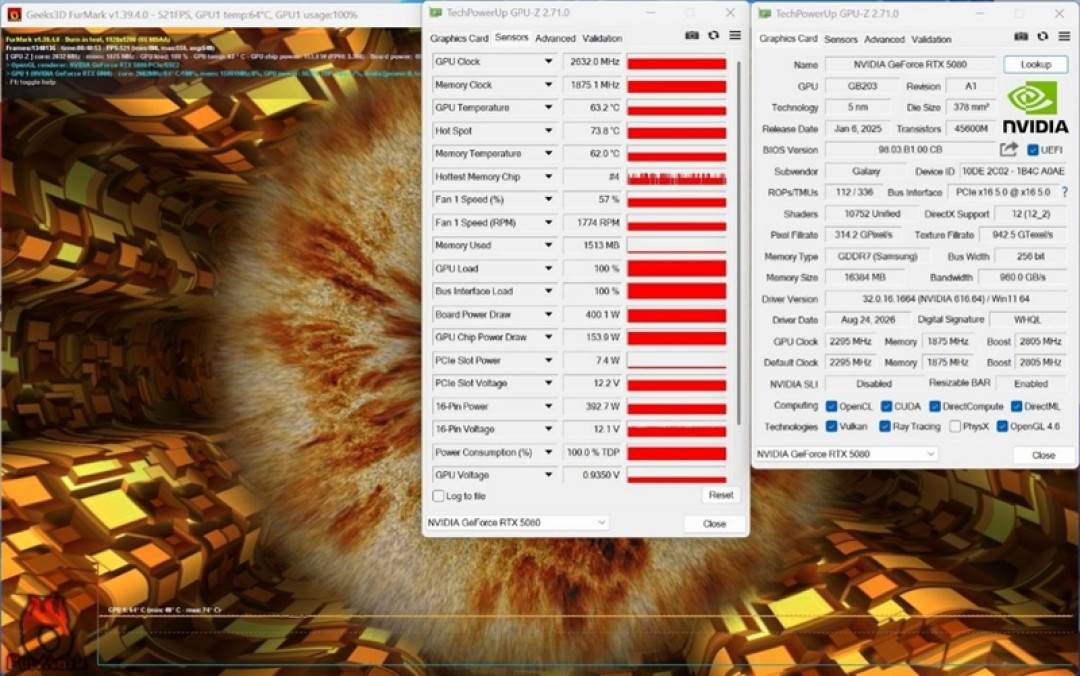
Task: Click the camera icon in the Graphics Card window
Action: (x=1021, y=37)
